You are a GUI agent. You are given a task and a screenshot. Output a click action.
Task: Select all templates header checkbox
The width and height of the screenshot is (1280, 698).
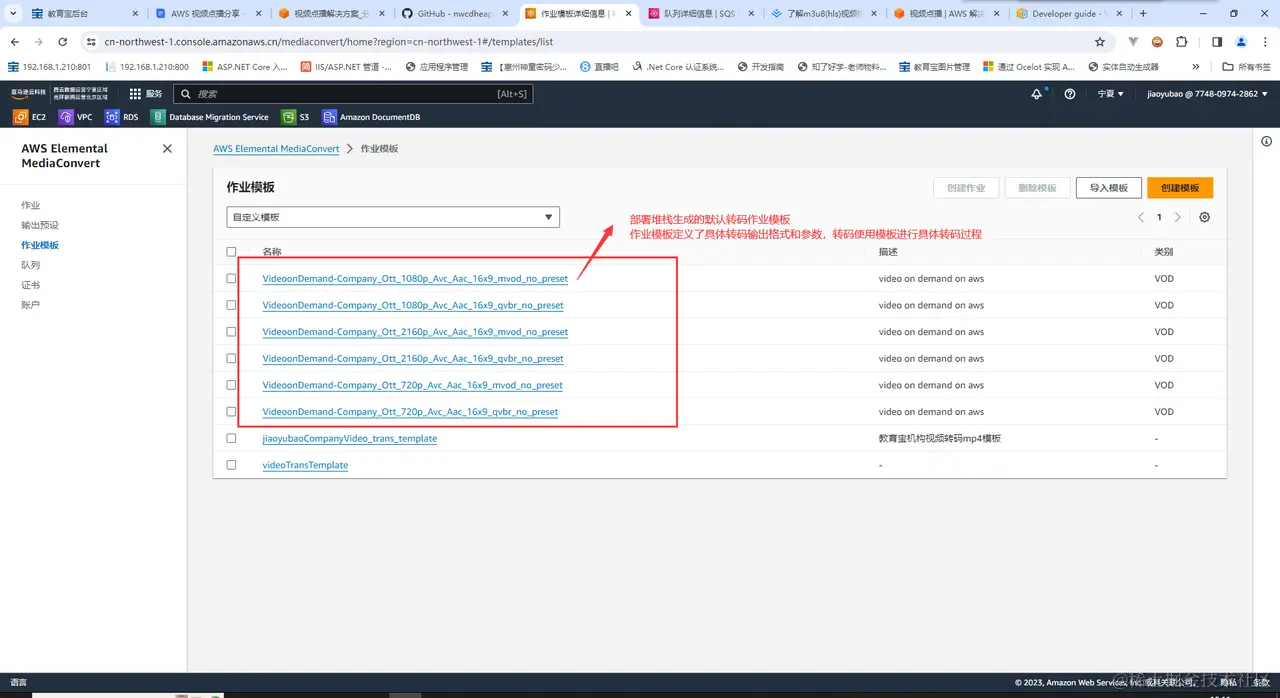click(232, 252)
